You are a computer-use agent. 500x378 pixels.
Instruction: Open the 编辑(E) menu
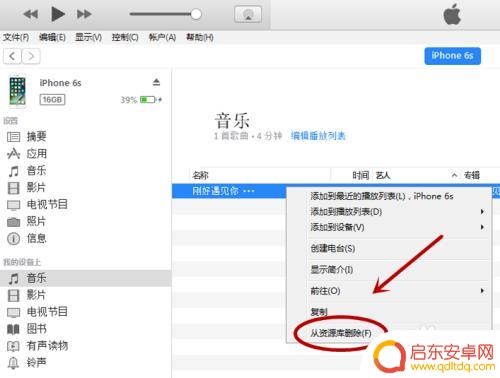[x=52, y=37]
